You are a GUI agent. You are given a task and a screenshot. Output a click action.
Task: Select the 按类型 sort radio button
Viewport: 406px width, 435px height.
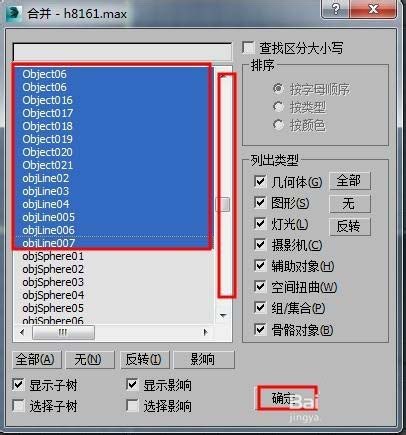pos(278,107)
